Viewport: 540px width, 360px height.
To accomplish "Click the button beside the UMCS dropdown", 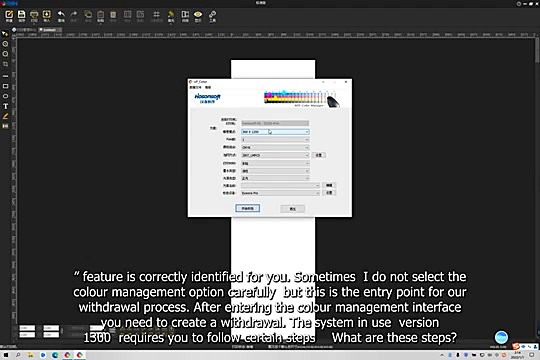I will pos(319,155).
